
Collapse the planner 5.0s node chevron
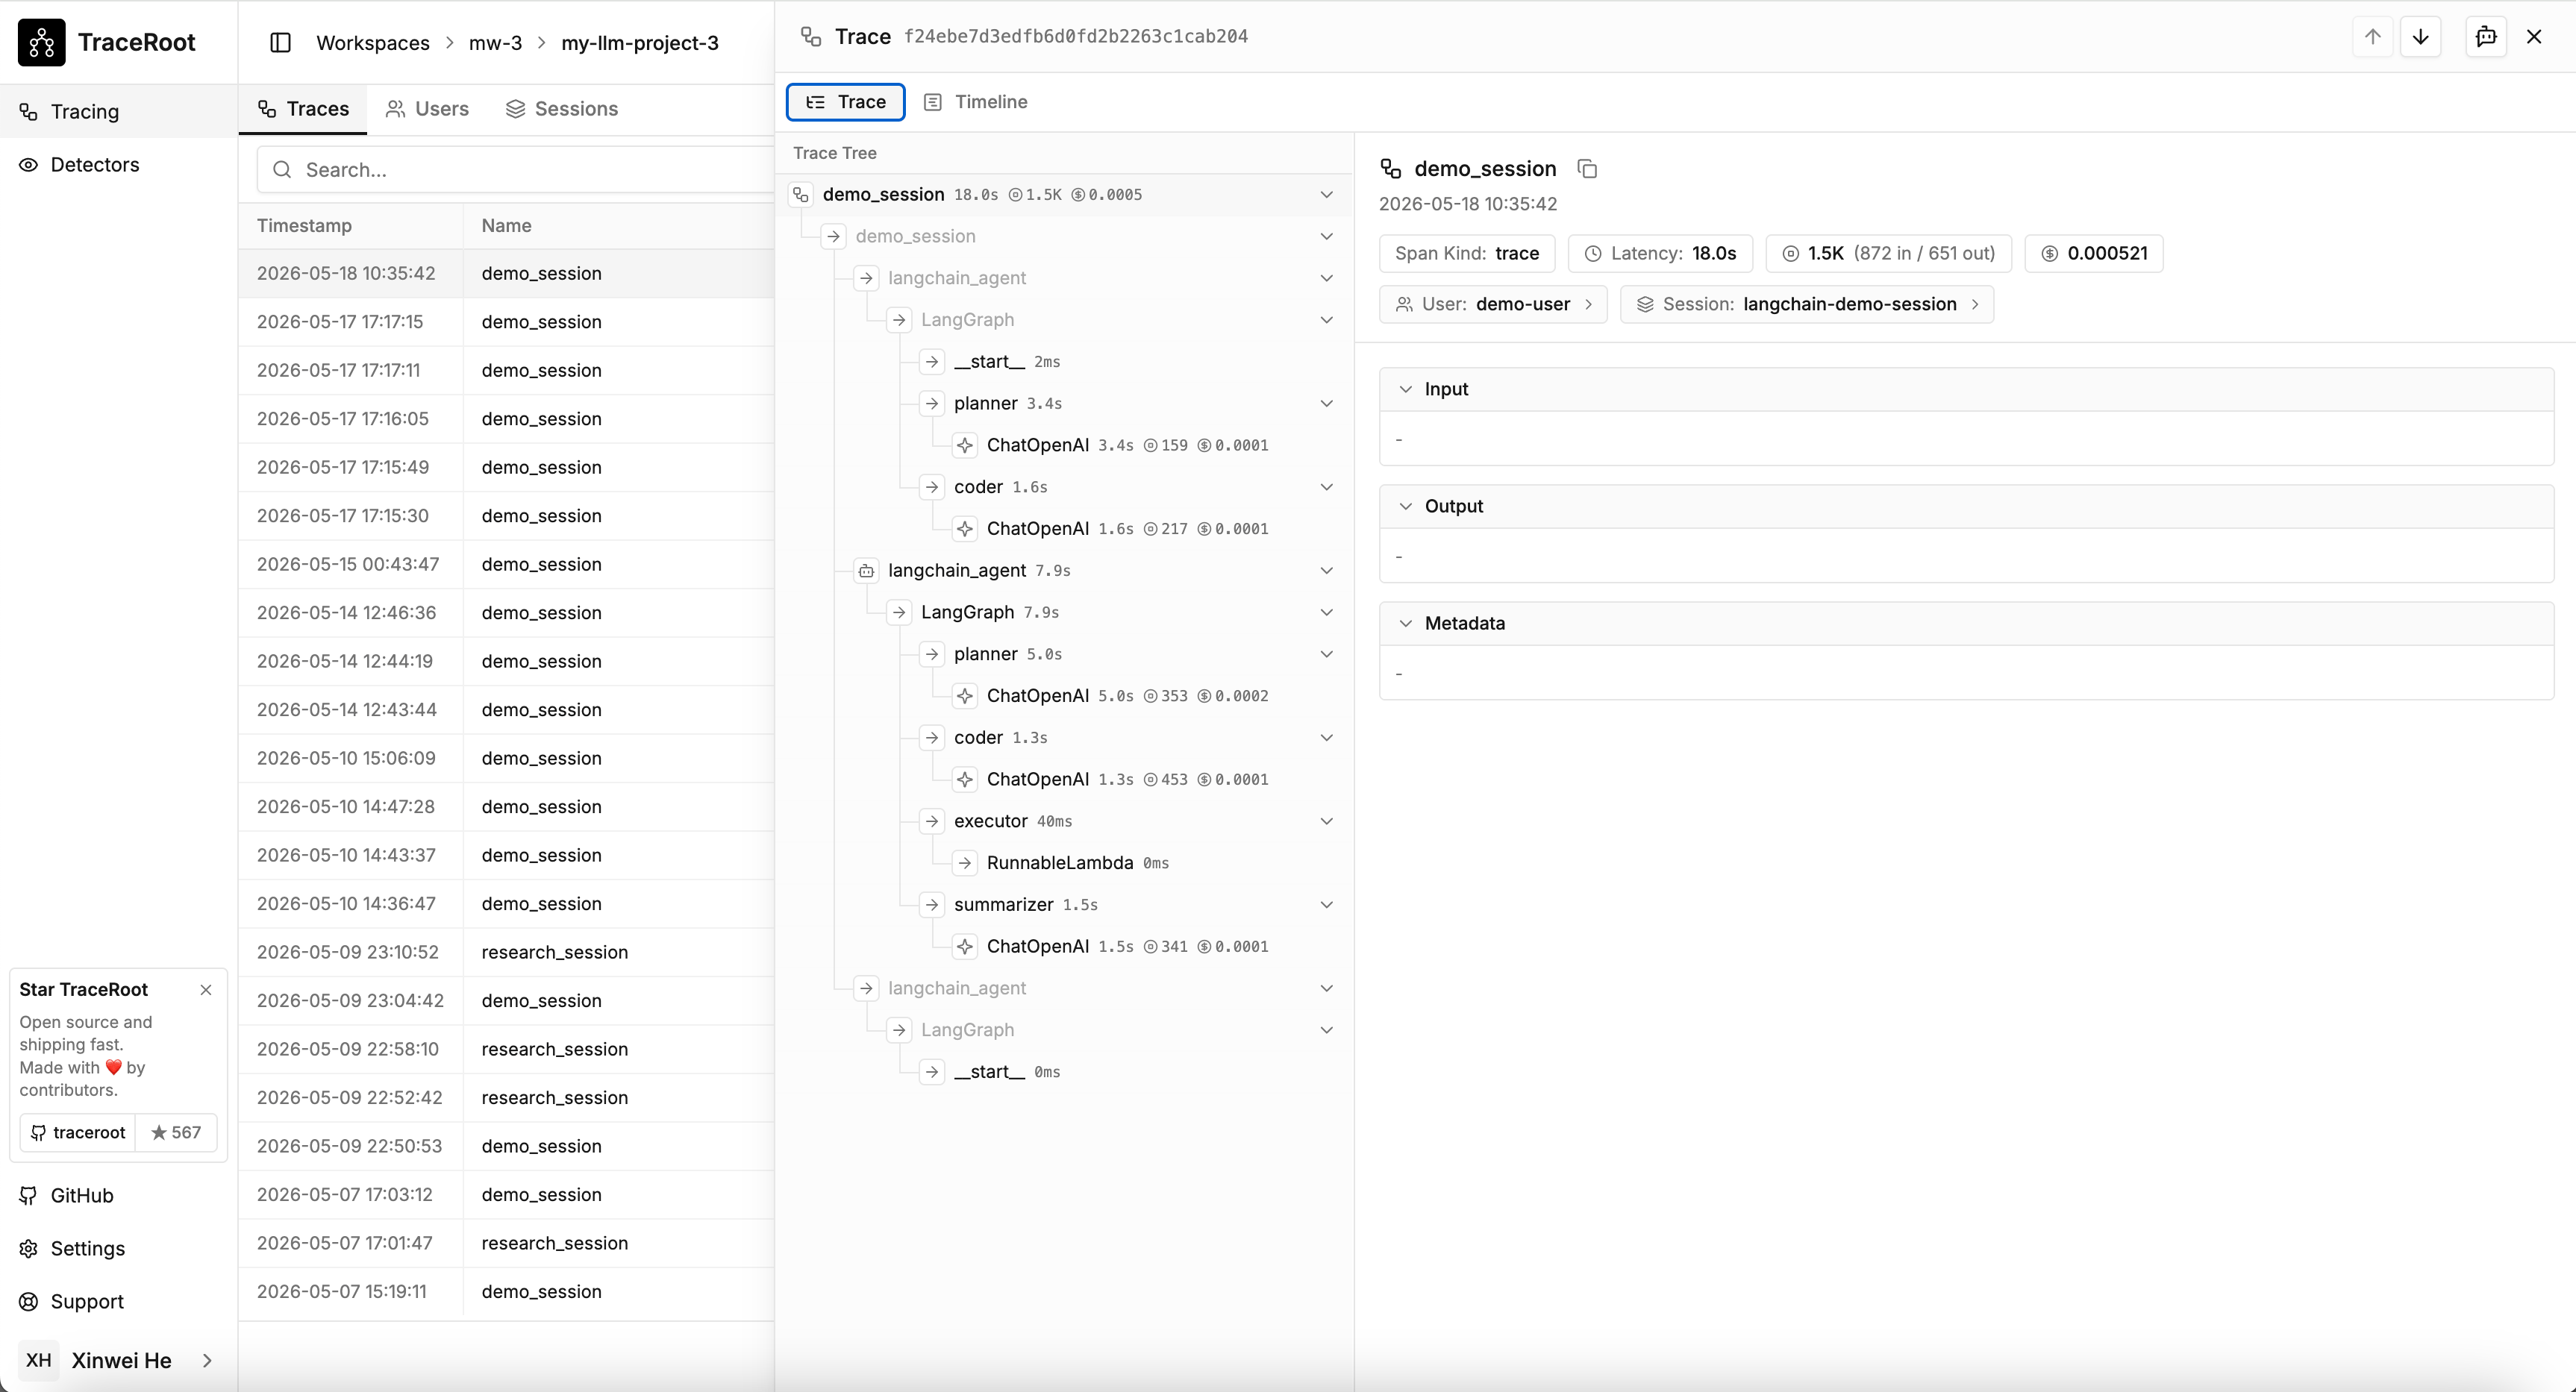pyautogui.click(x=1327, y=654)
